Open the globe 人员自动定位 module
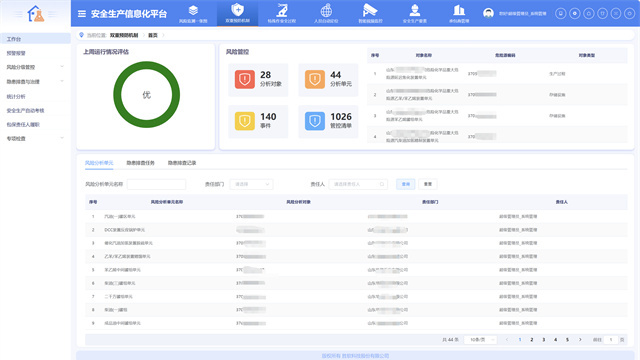640x360 pixels. 326,10
